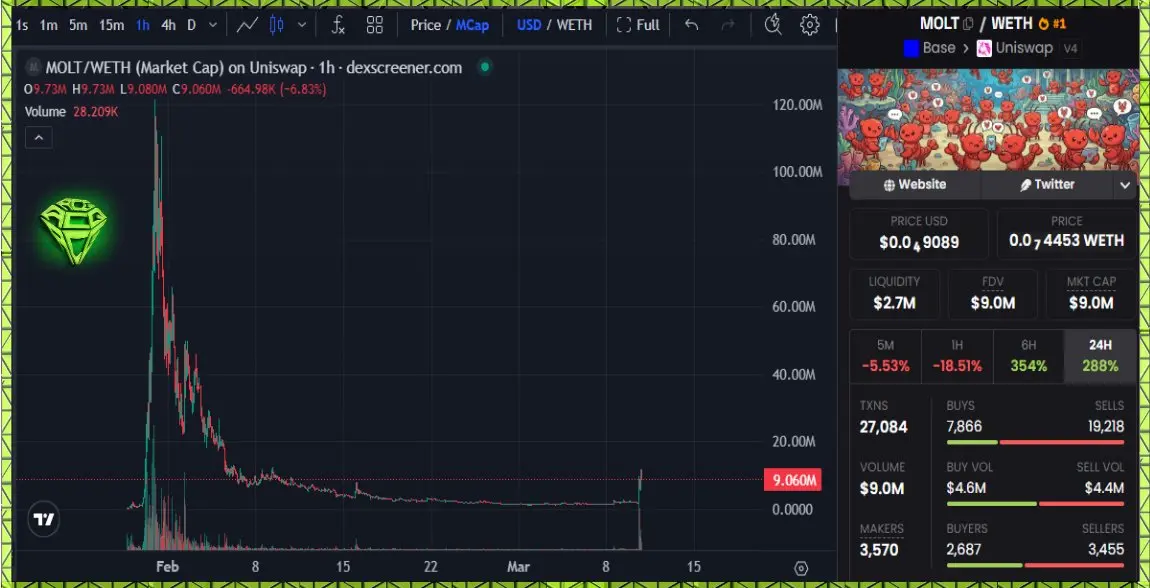Select the 1H stats tab
Viewport: 1150px width, 588px height.
pos(956,356)
